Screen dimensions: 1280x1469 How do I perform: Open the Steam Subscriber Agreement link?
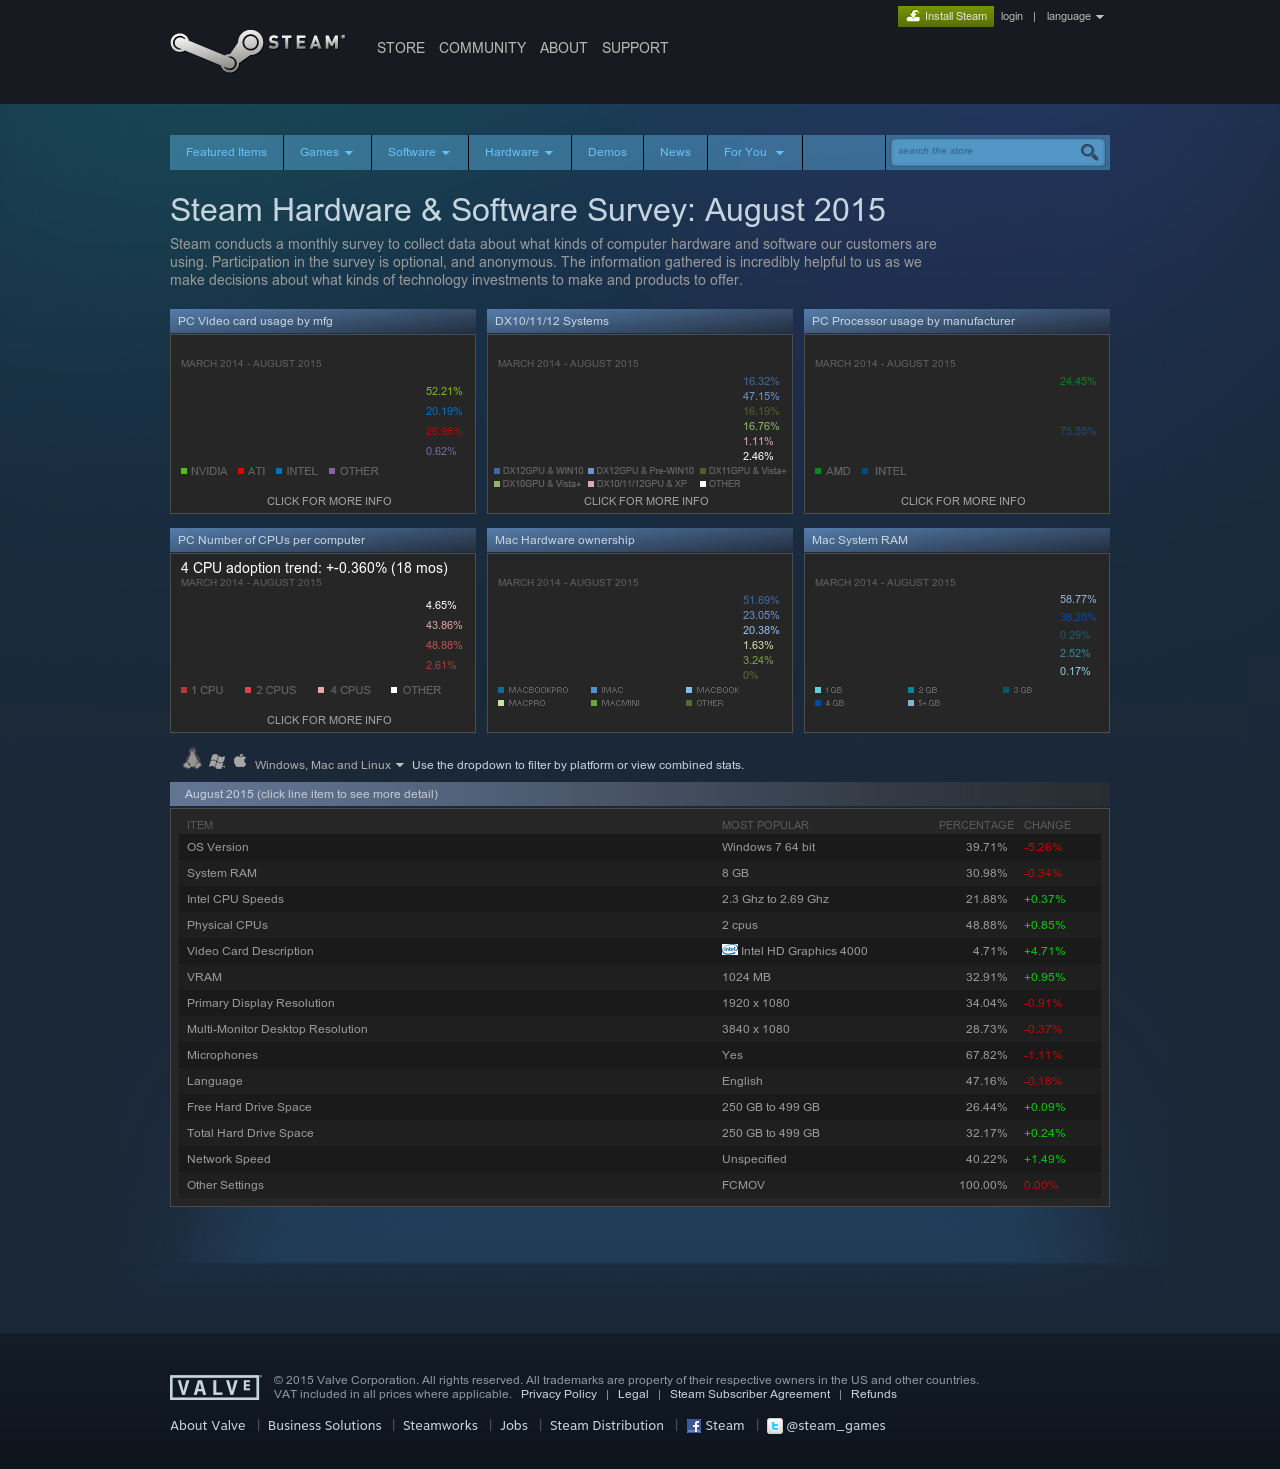(750, 1394)
